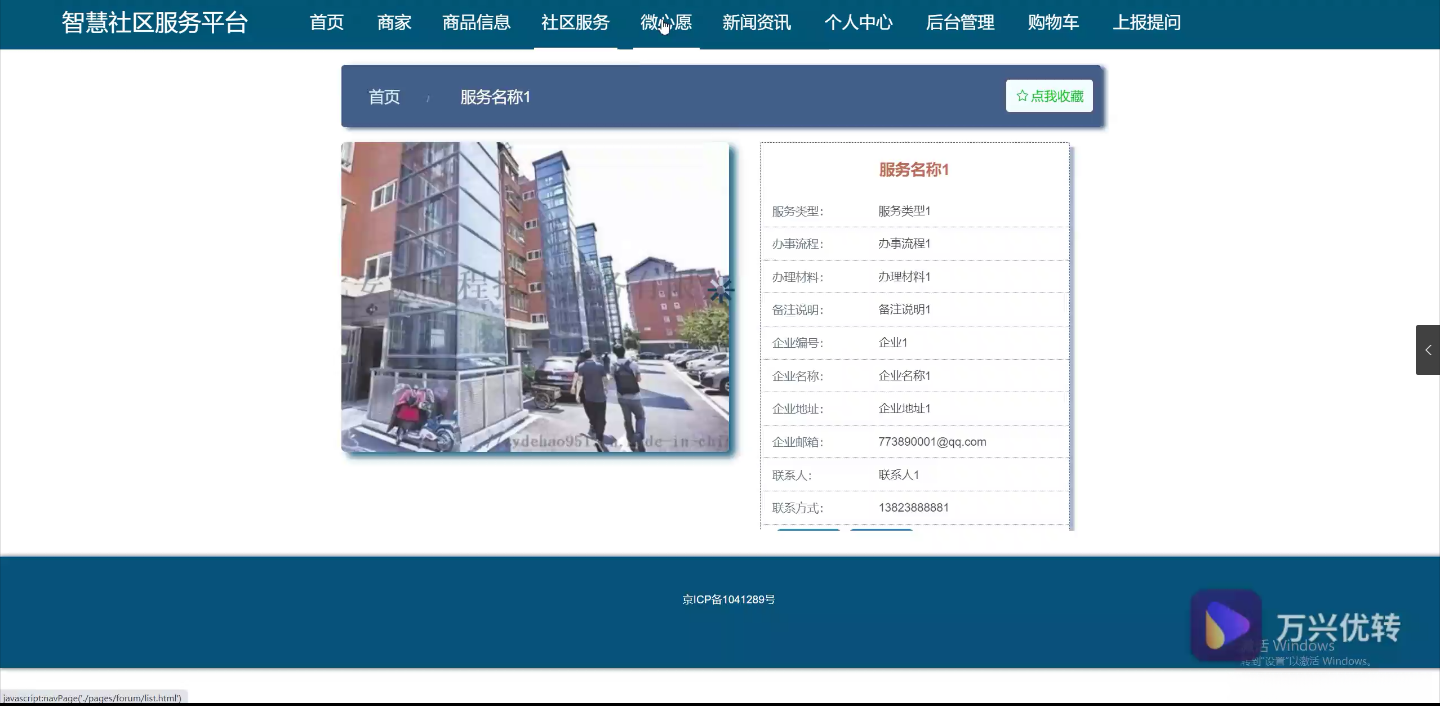This screenshot has width=1440, height=706.
Task: Click the 智慧社区服务平台 site title
Action: (x=154, y=22)
